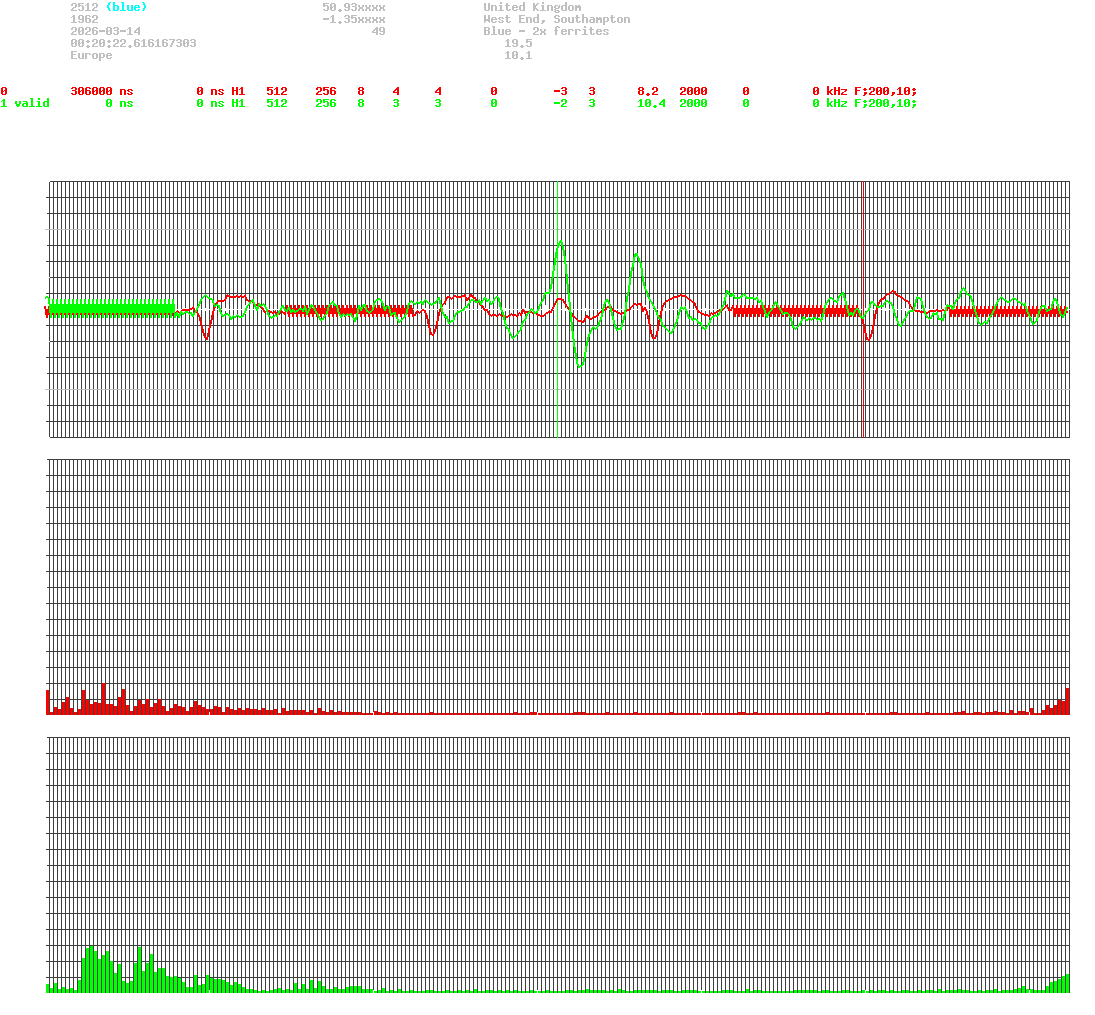Viewport: 1095px width, 1015px height.
Task: Select the Antenna entry F;200,10;
Action: tap(885, 91)
